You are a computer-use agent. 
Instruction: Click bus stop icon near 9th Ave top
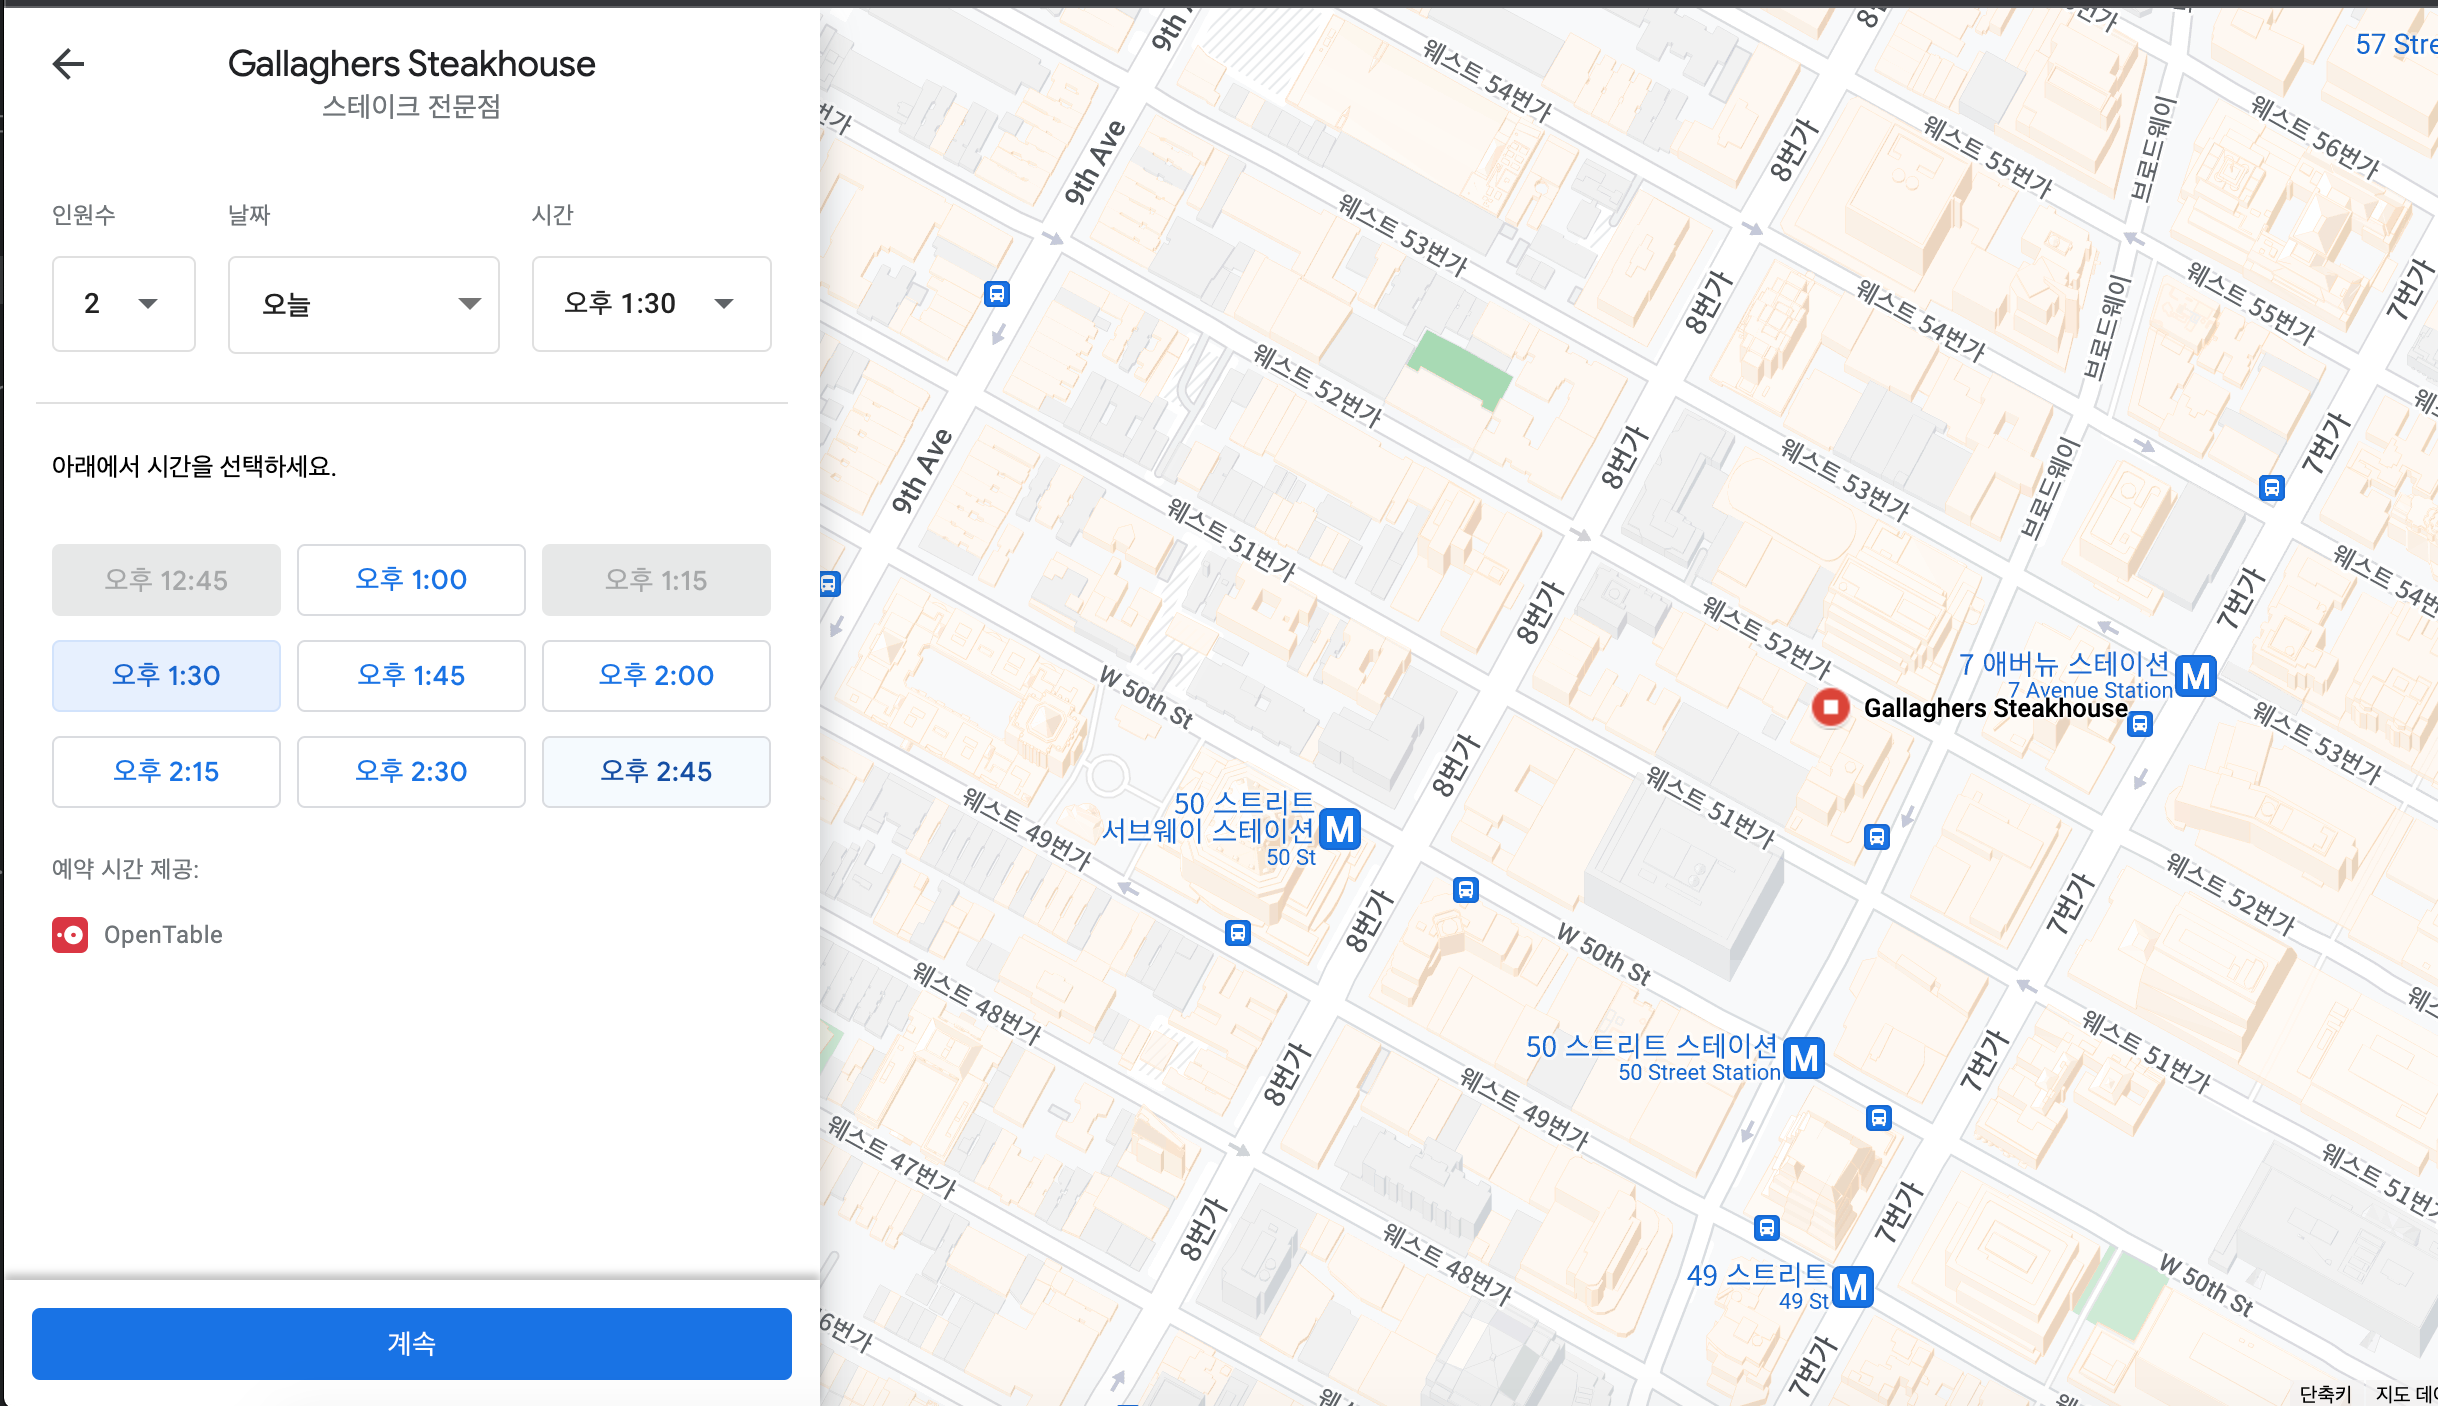tap(996, 294)
